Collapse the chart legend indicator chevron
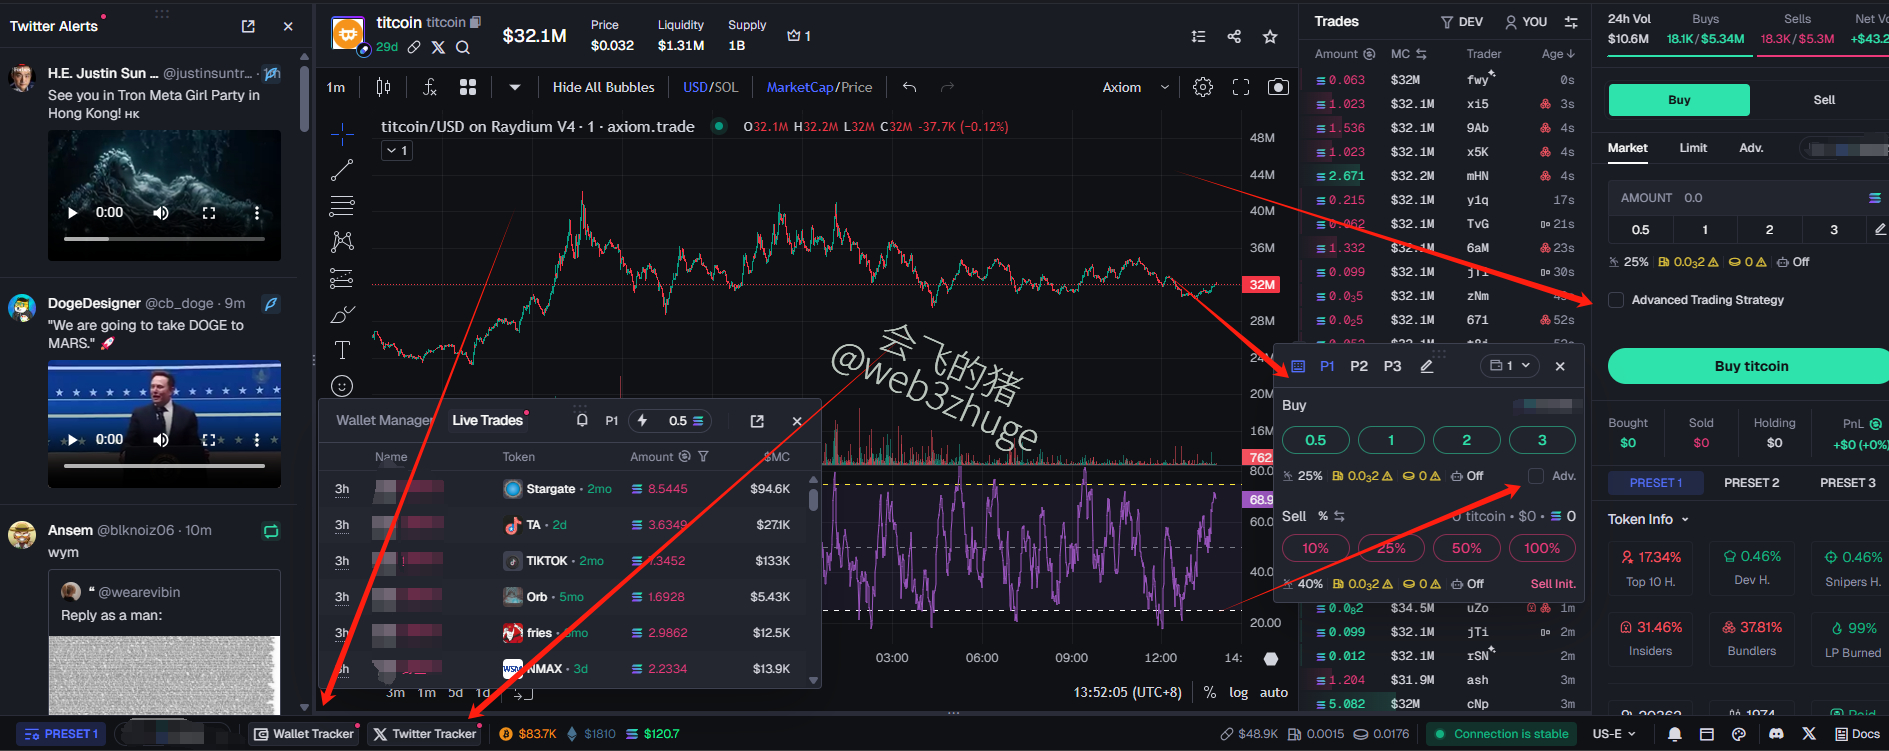This screenshot has width=1889, height=751. (x=397, y=150)
